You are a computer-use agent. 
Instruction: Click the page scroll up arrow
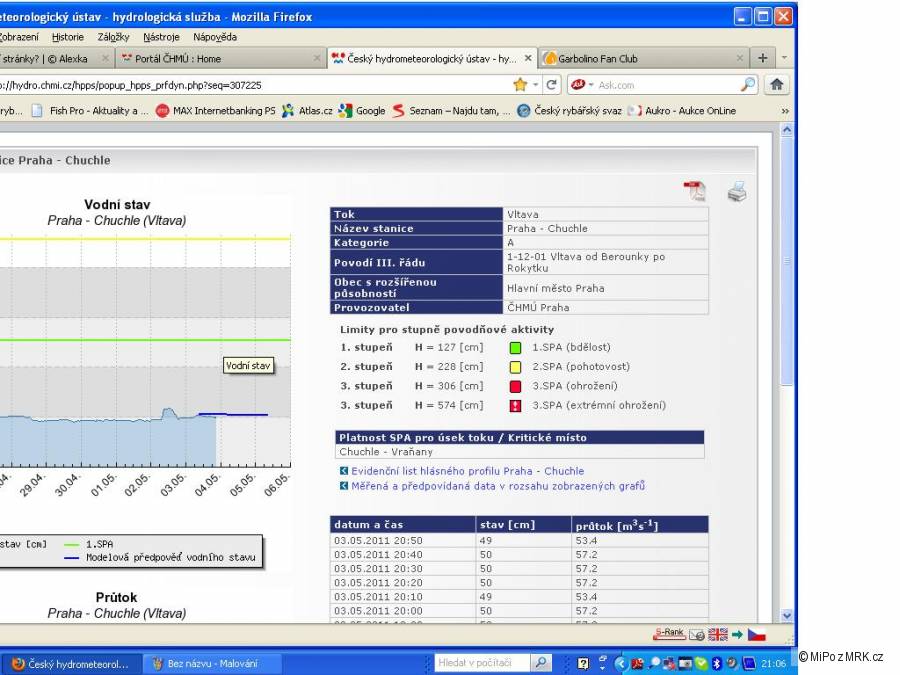(787, 130)
